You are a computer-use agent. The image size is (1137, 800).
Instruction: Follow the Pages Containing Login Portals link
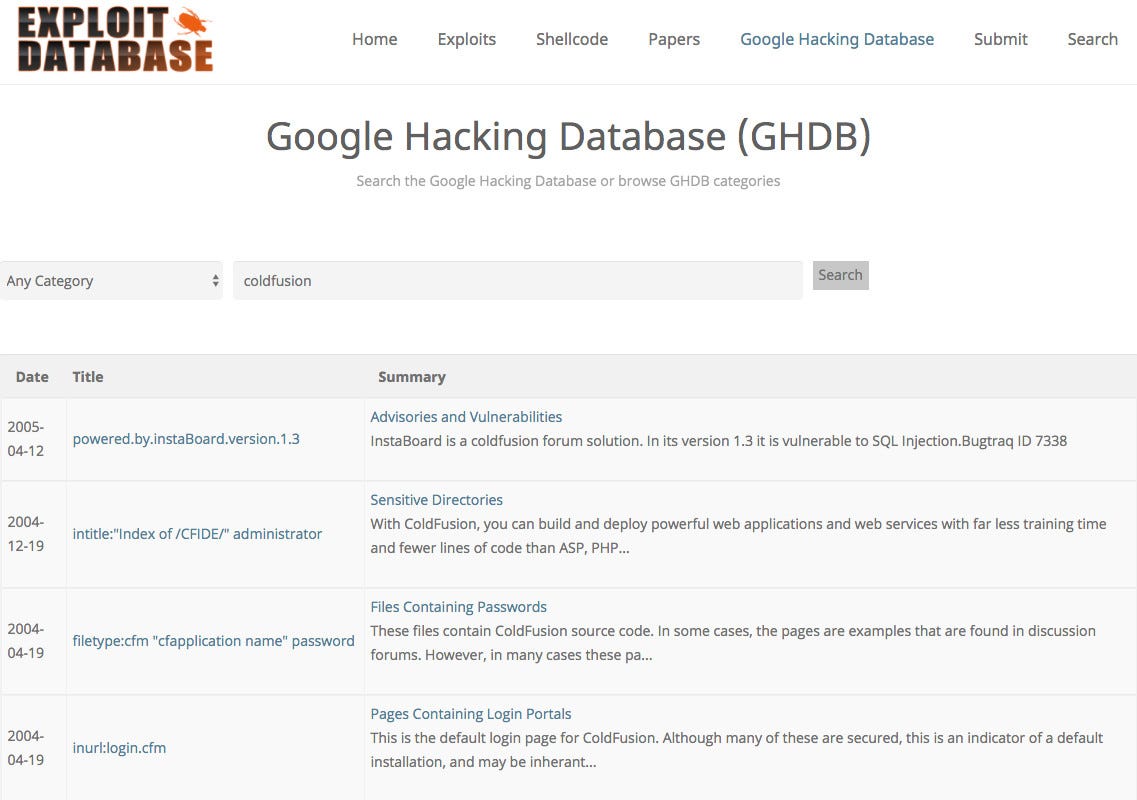click(471, 714)
